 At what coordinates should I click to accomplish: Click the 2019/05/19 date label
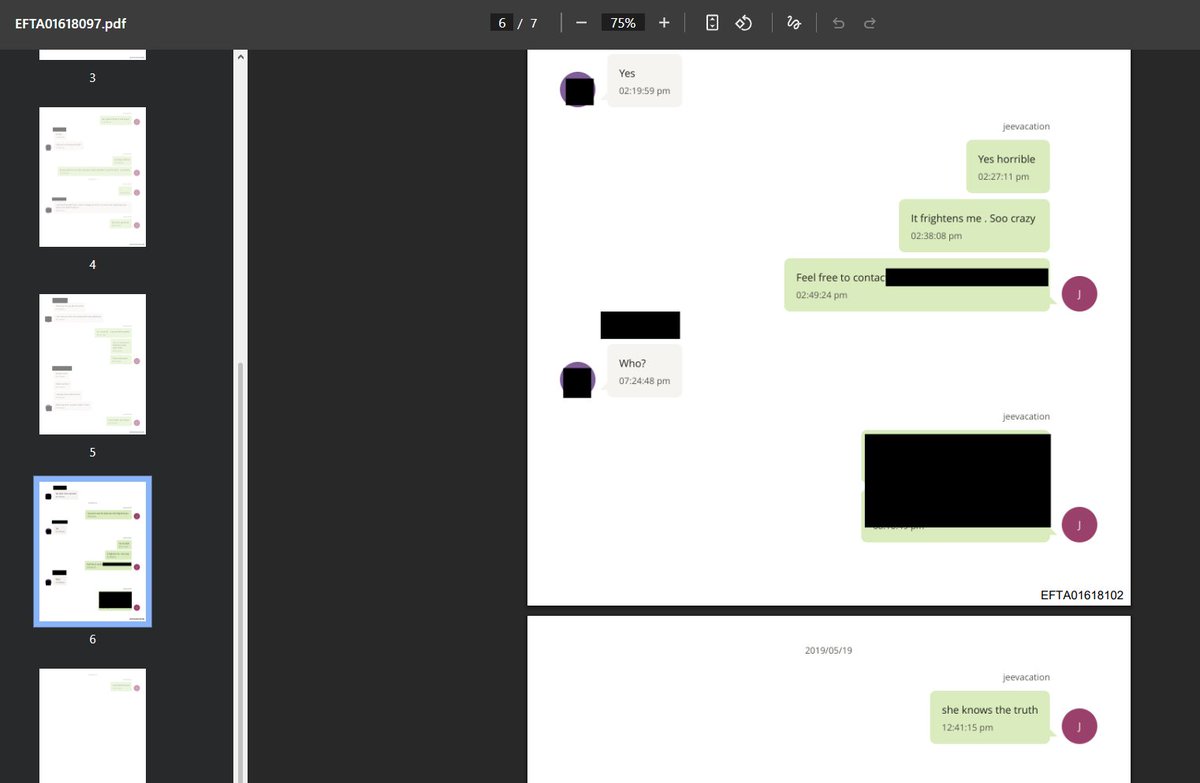pos(828,650)
